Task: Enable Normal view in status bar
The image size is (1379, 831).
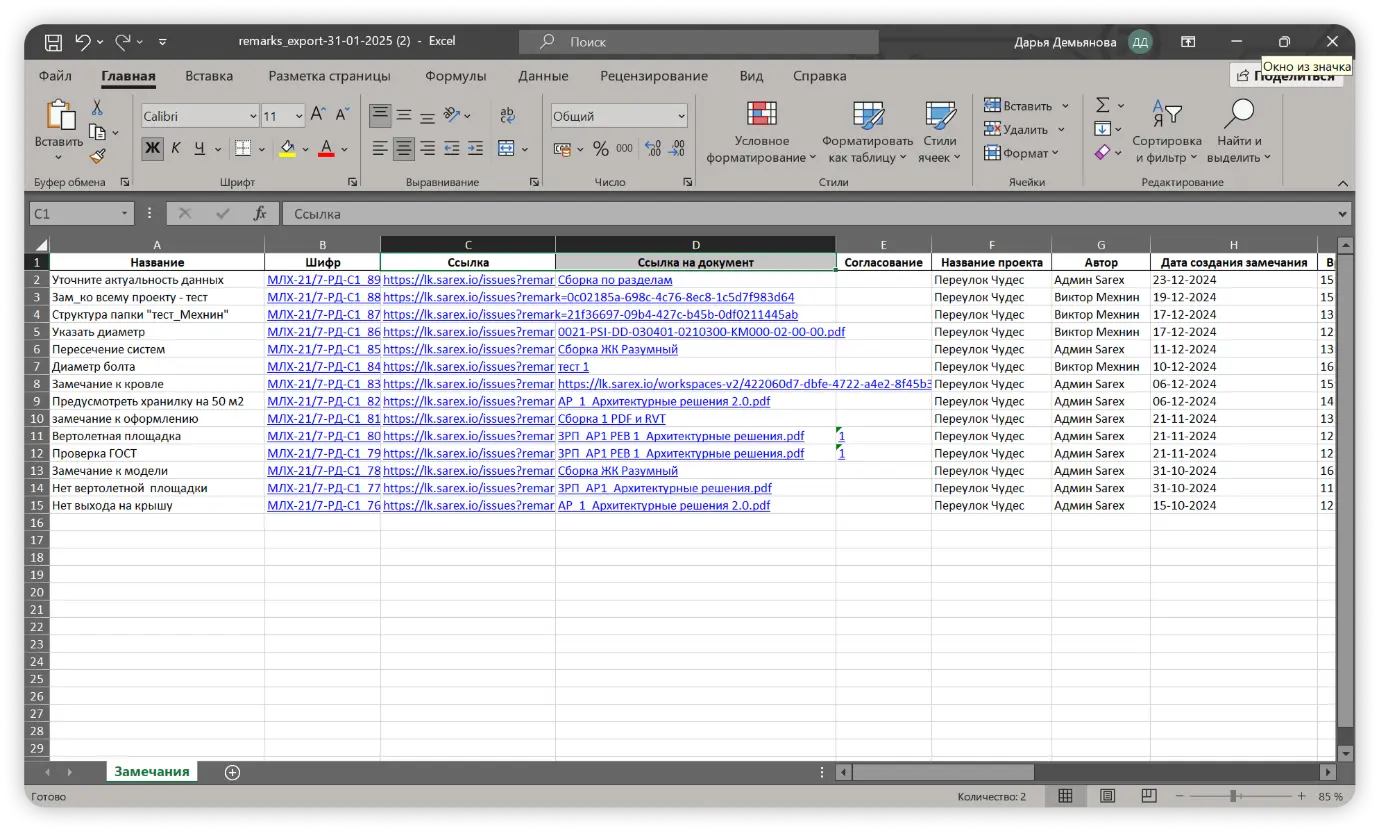Action: point(1066,796)
